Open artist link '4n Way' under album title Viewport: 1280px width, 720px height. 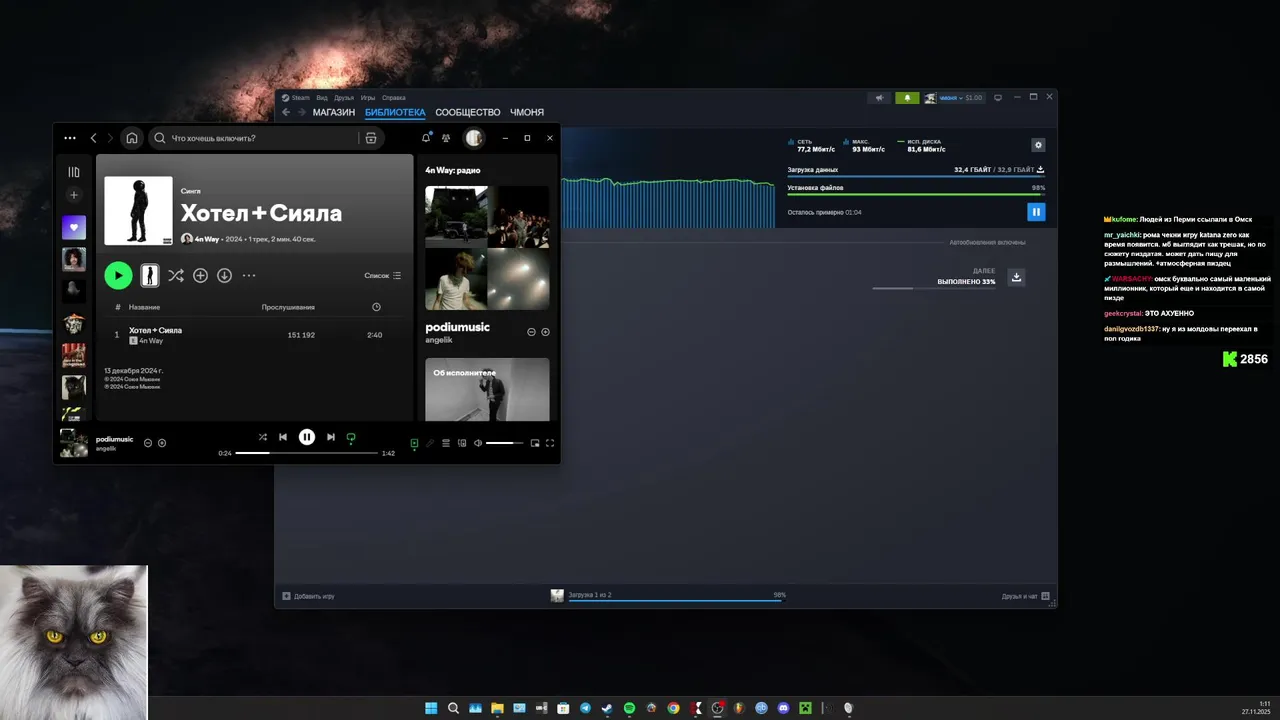pyautogui.click(x=207, y=239)
